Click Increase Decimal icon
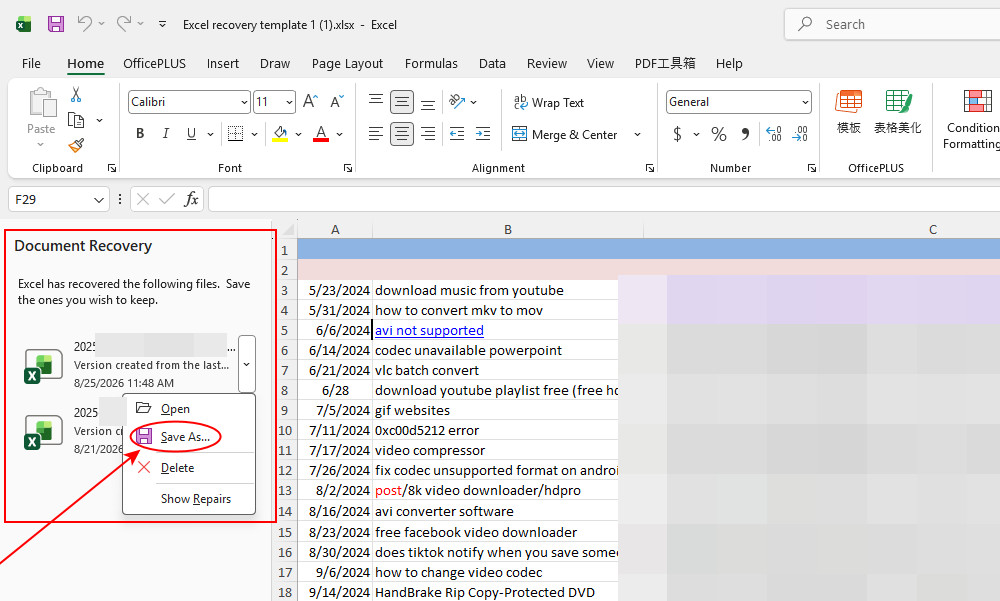1000x601 pixels. tap(774, 134)
